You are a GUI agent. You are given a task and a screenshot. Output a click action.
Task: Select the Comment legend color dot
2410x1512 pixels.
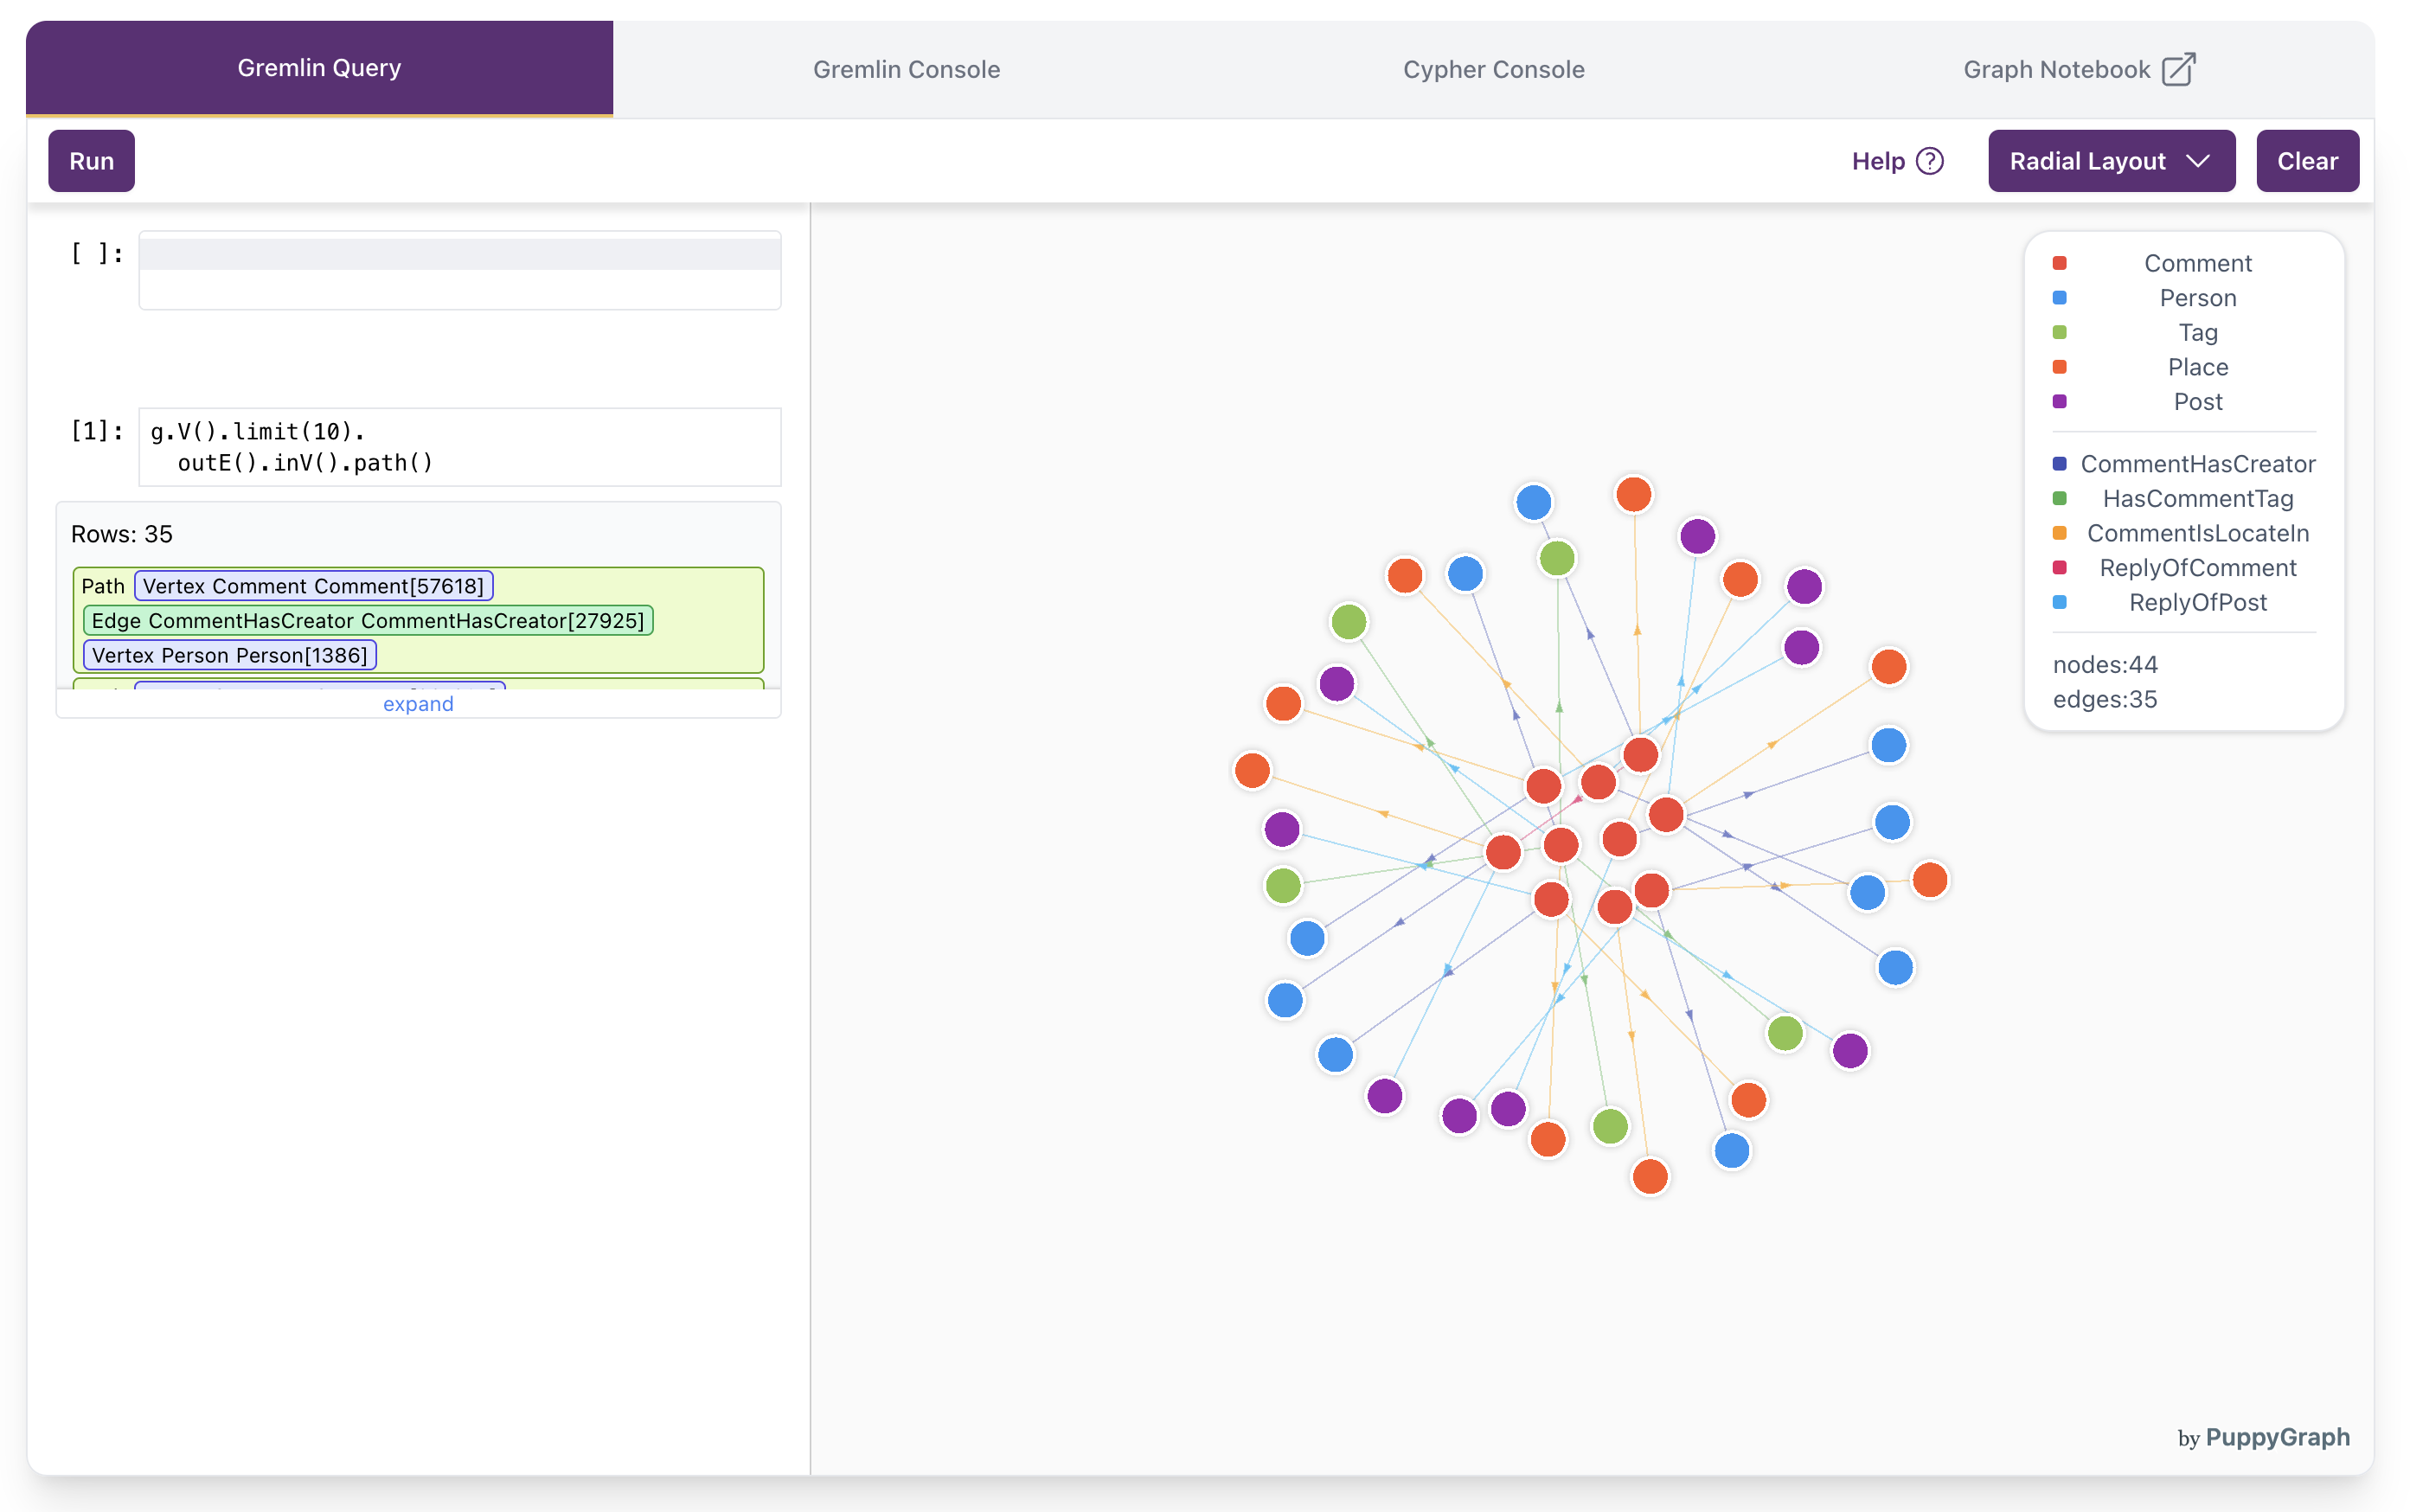click(x=2059, y=263)
